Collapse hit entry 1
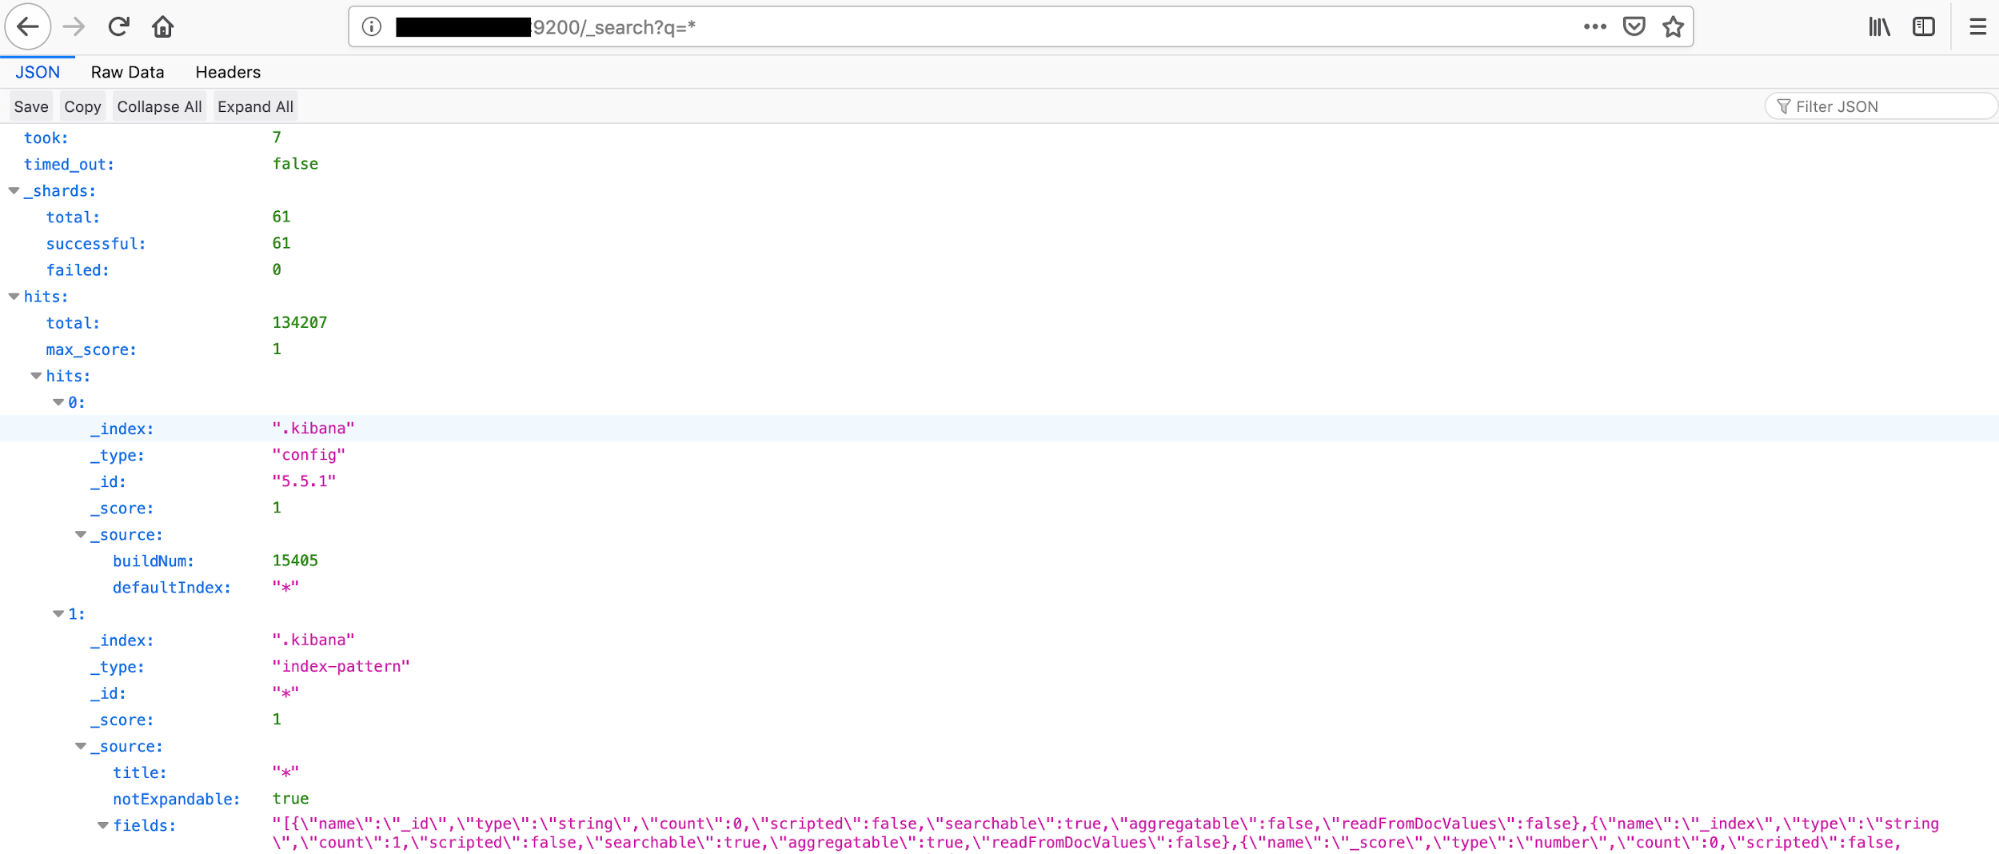1999x854 pixels. pos(58,614)
